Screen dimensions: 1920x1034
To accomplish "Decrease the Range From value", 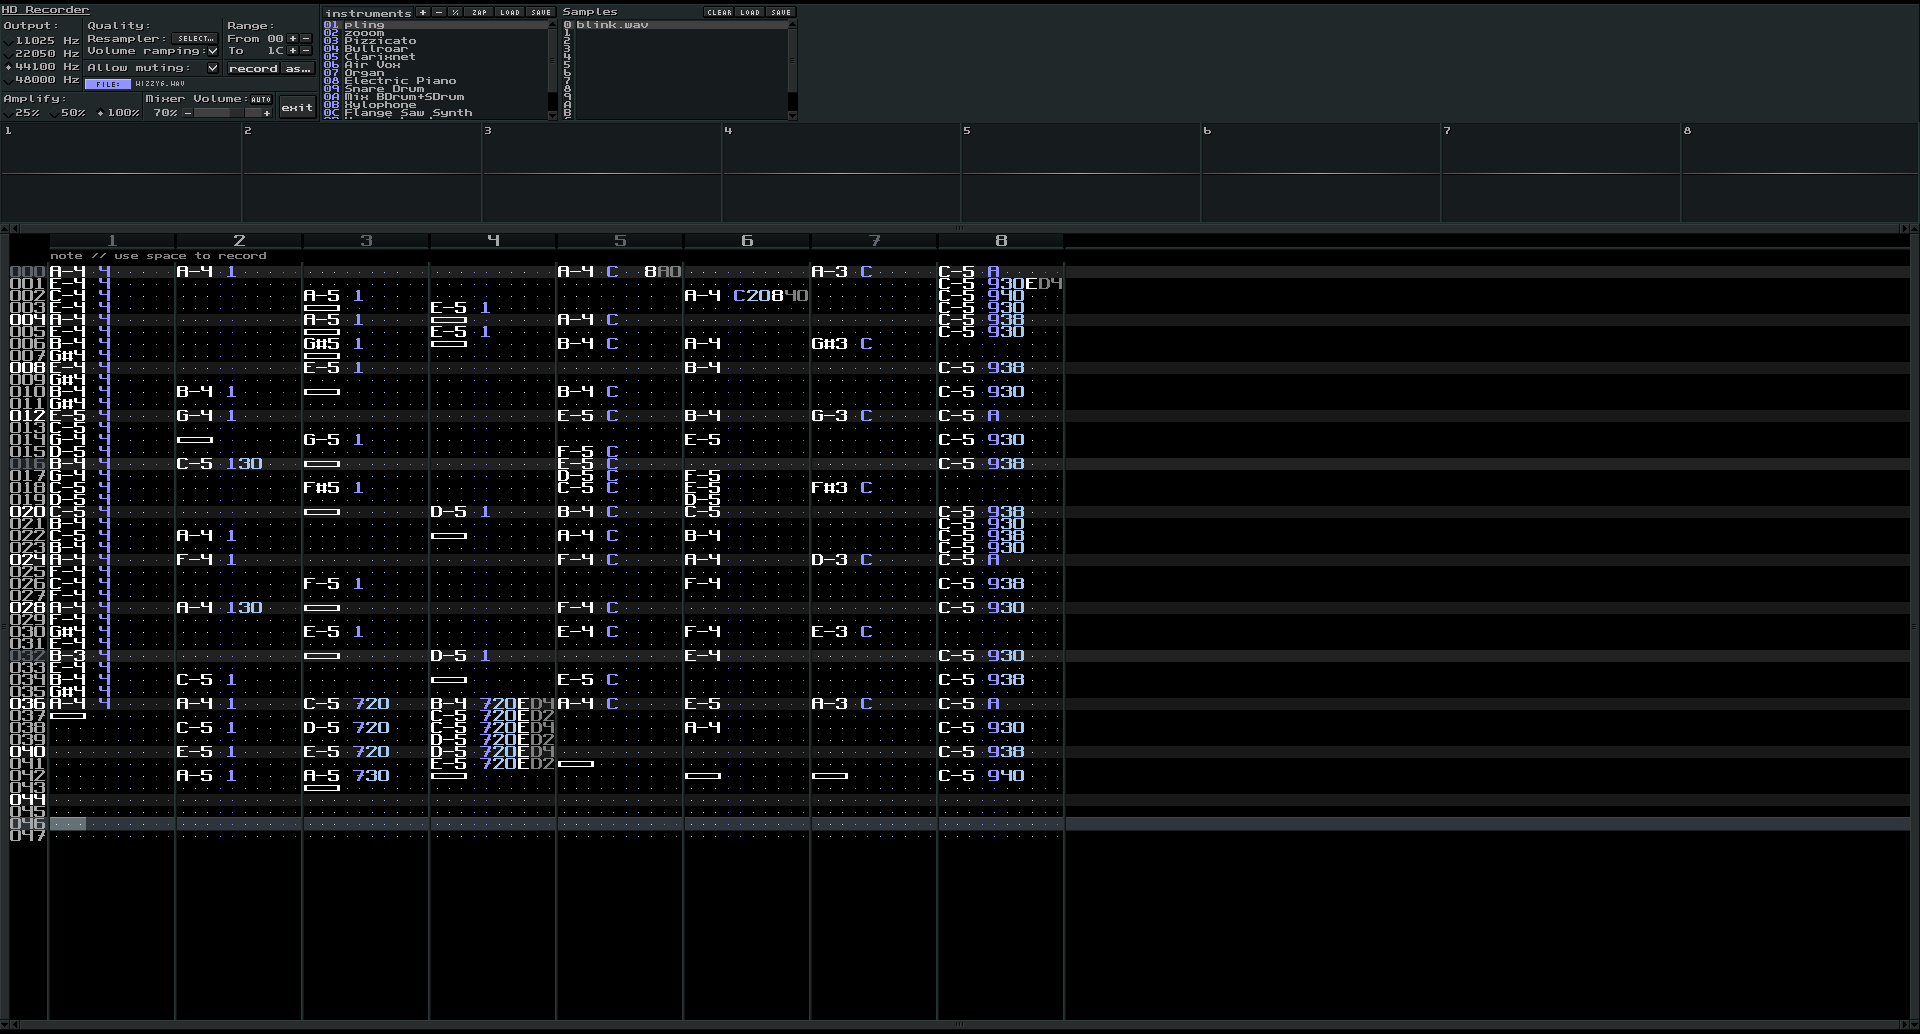I will click(306, 38).
